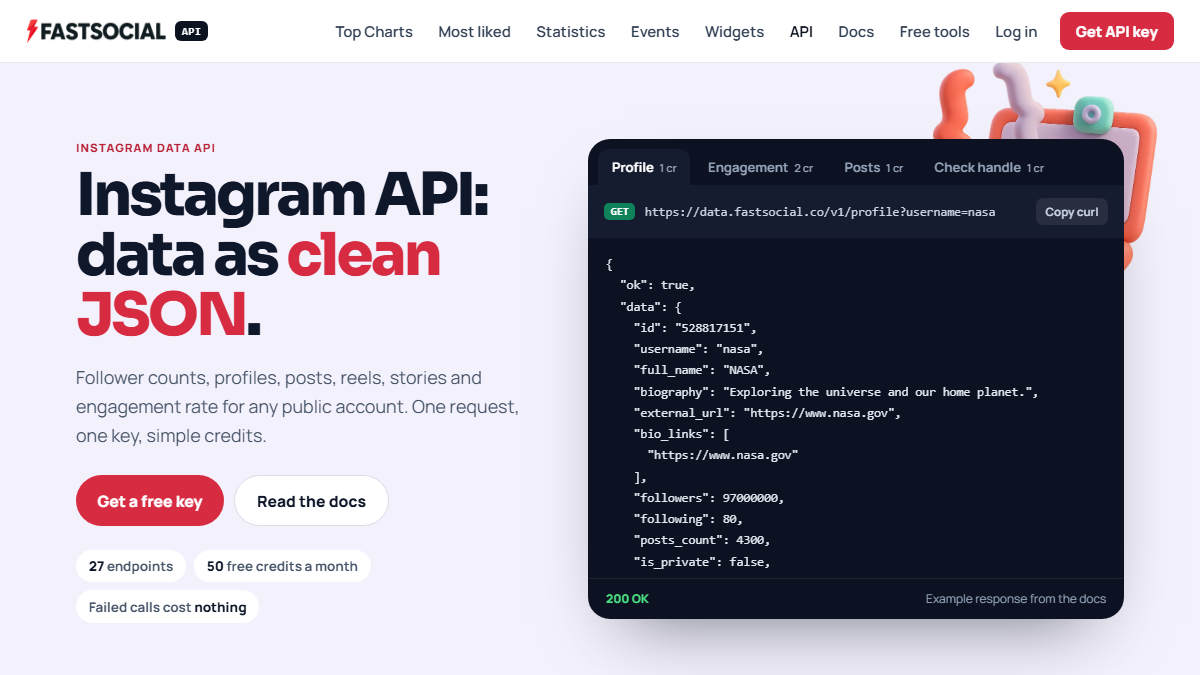Viewport: 1200px width, 675px height.
Task: Click the "is_private": false line
Action: [702, 562]
